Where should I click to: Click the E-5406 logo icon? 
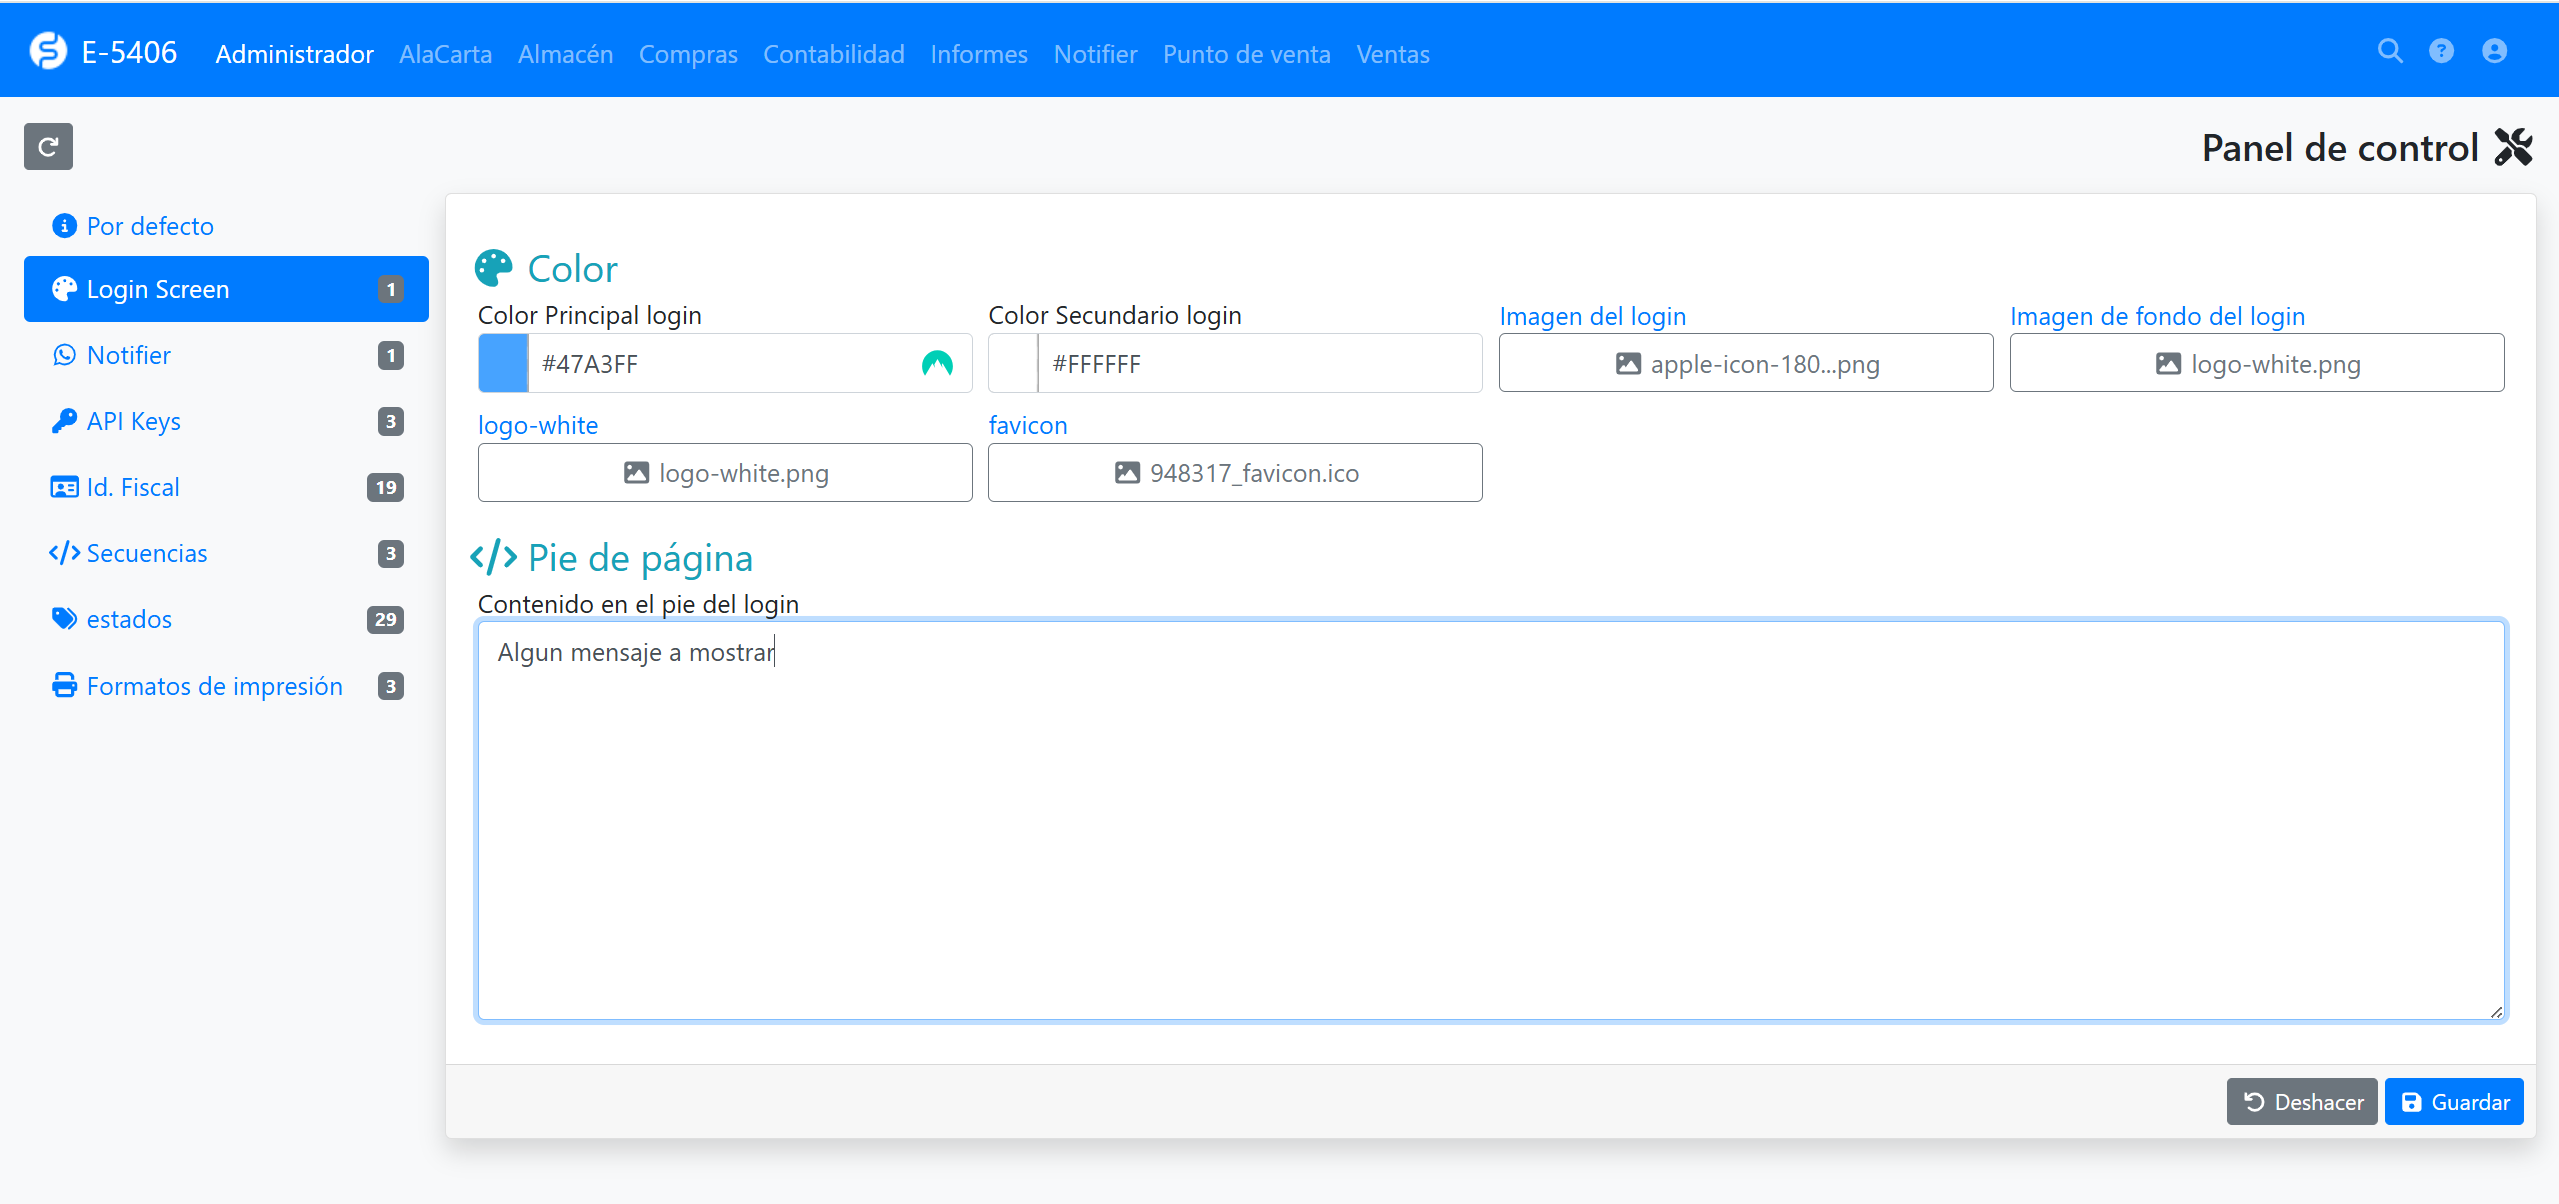pos(48,51)
